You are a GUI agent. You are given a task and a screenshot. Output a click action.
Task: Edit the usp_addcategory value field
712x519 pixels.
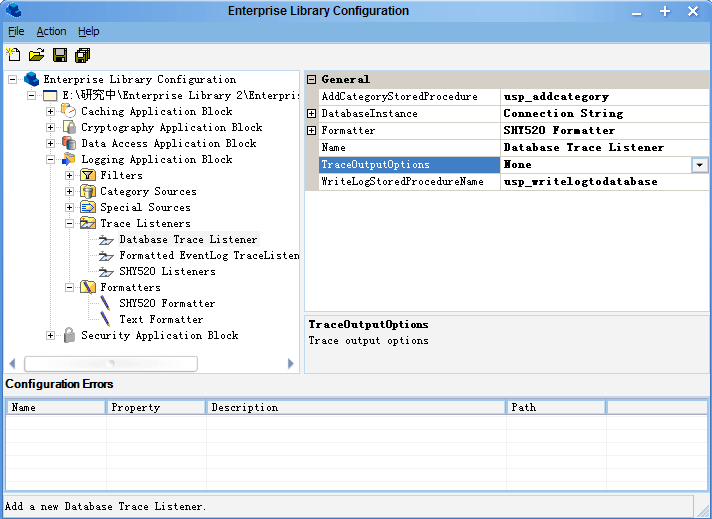(x=604, y=96)
